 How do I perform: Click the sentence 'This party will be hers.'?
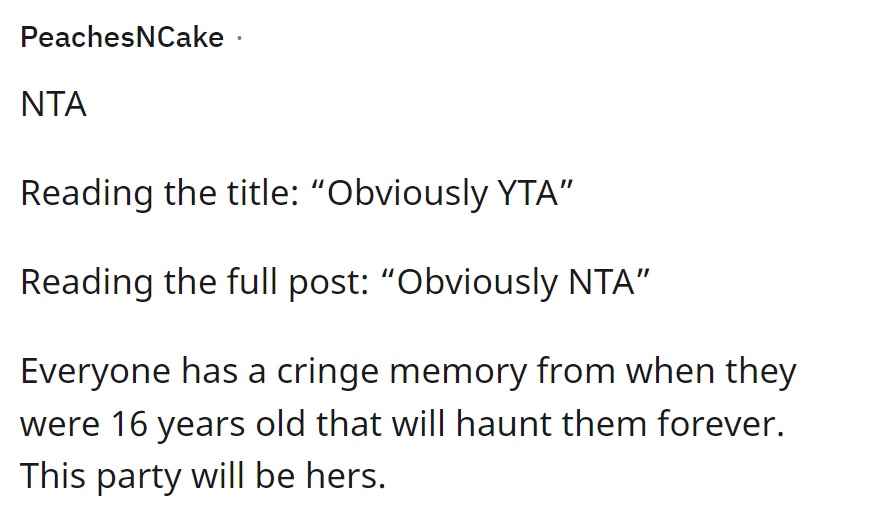pyautogui.click(x=203, y=476)
